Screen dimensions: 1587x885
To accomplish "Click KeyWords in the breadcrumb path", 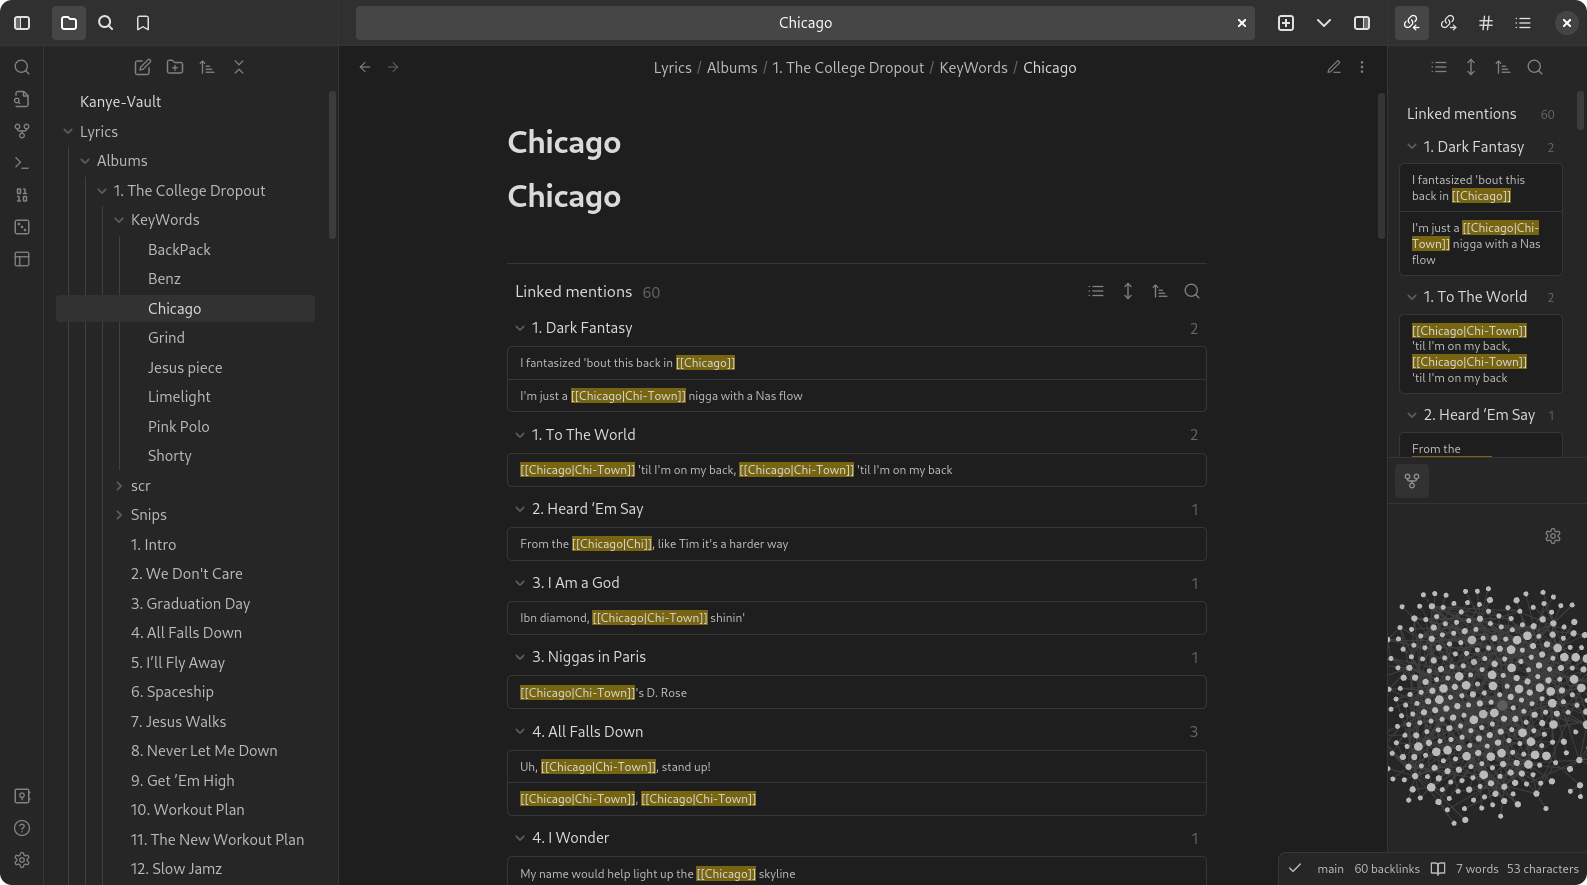I will pyautogui.click(x=973, y=68).
